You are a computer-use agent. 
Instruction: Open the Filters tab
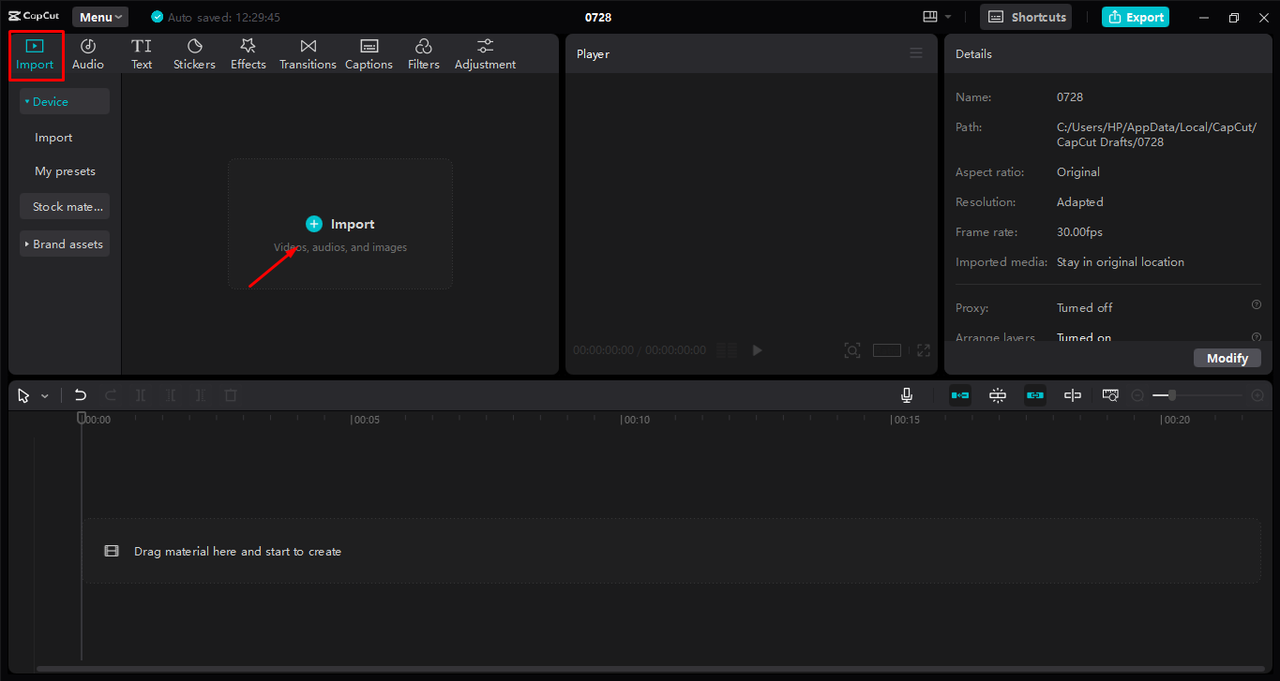click(424, 55)
